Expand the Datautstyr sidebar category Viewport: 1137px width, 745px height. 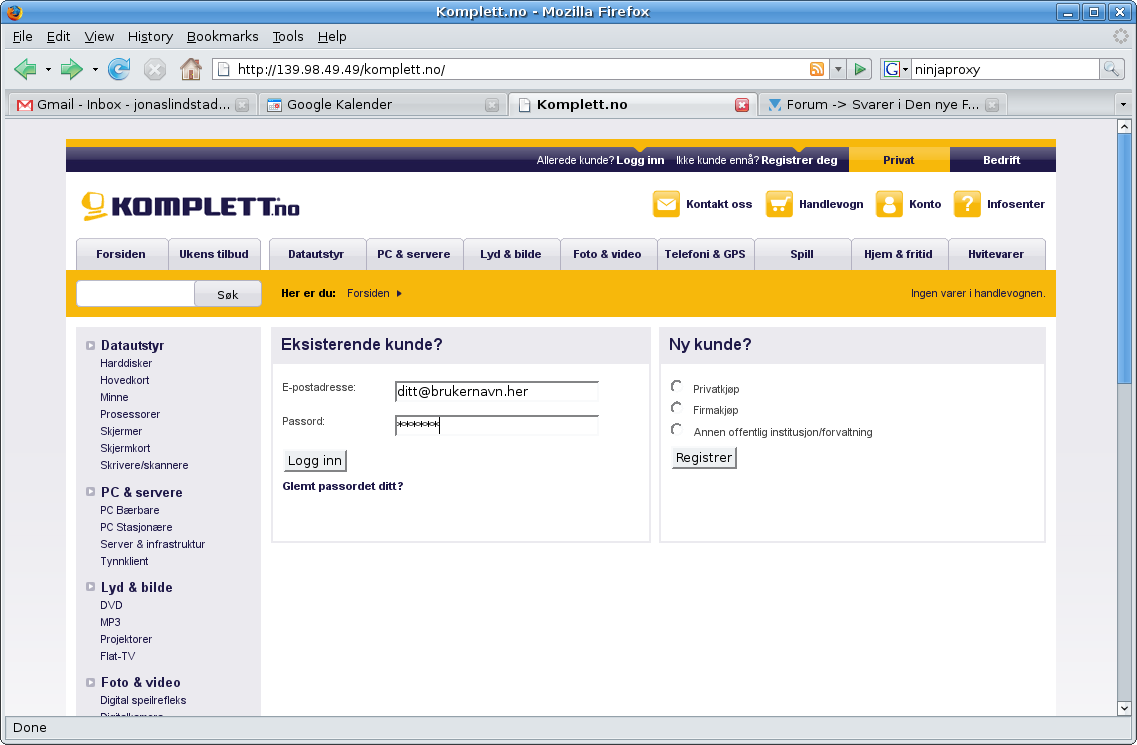pos(91,345)
